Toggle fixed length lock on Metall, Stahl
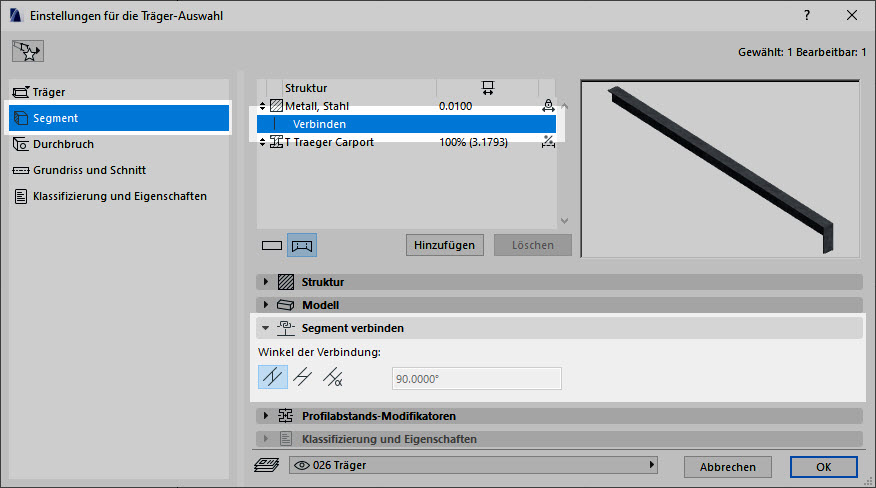Screen dimensions: 876x488 click(x=548, y=106)
